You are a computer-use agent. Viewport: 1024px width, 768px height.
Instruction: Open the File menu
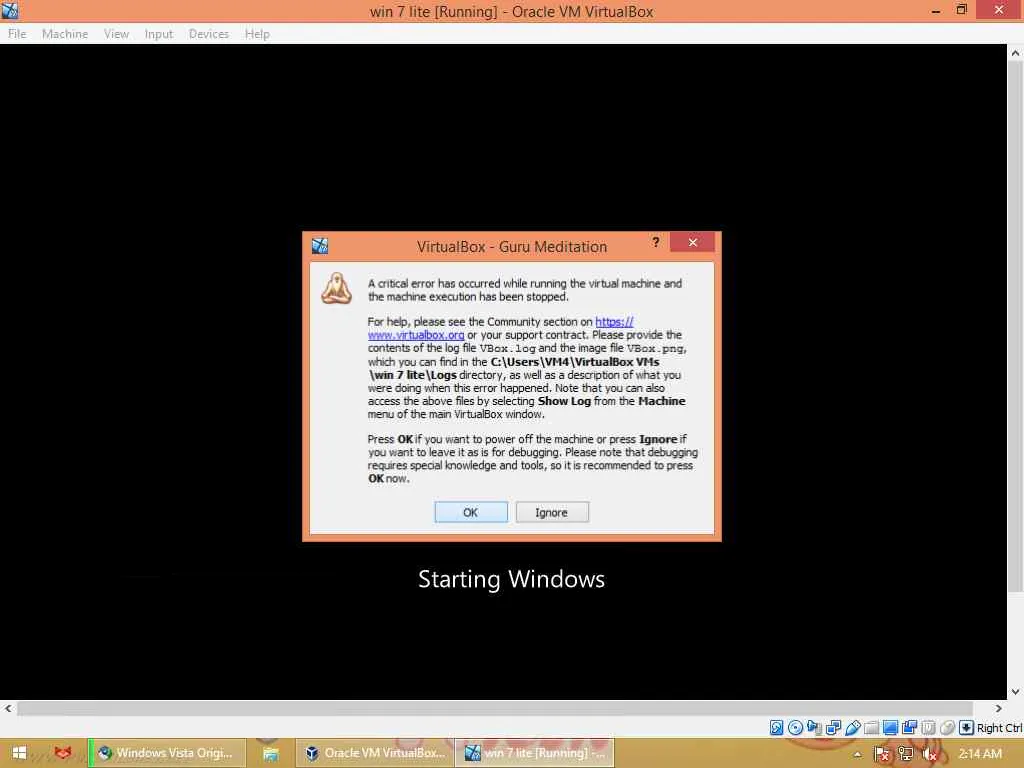tap(17, 34)
